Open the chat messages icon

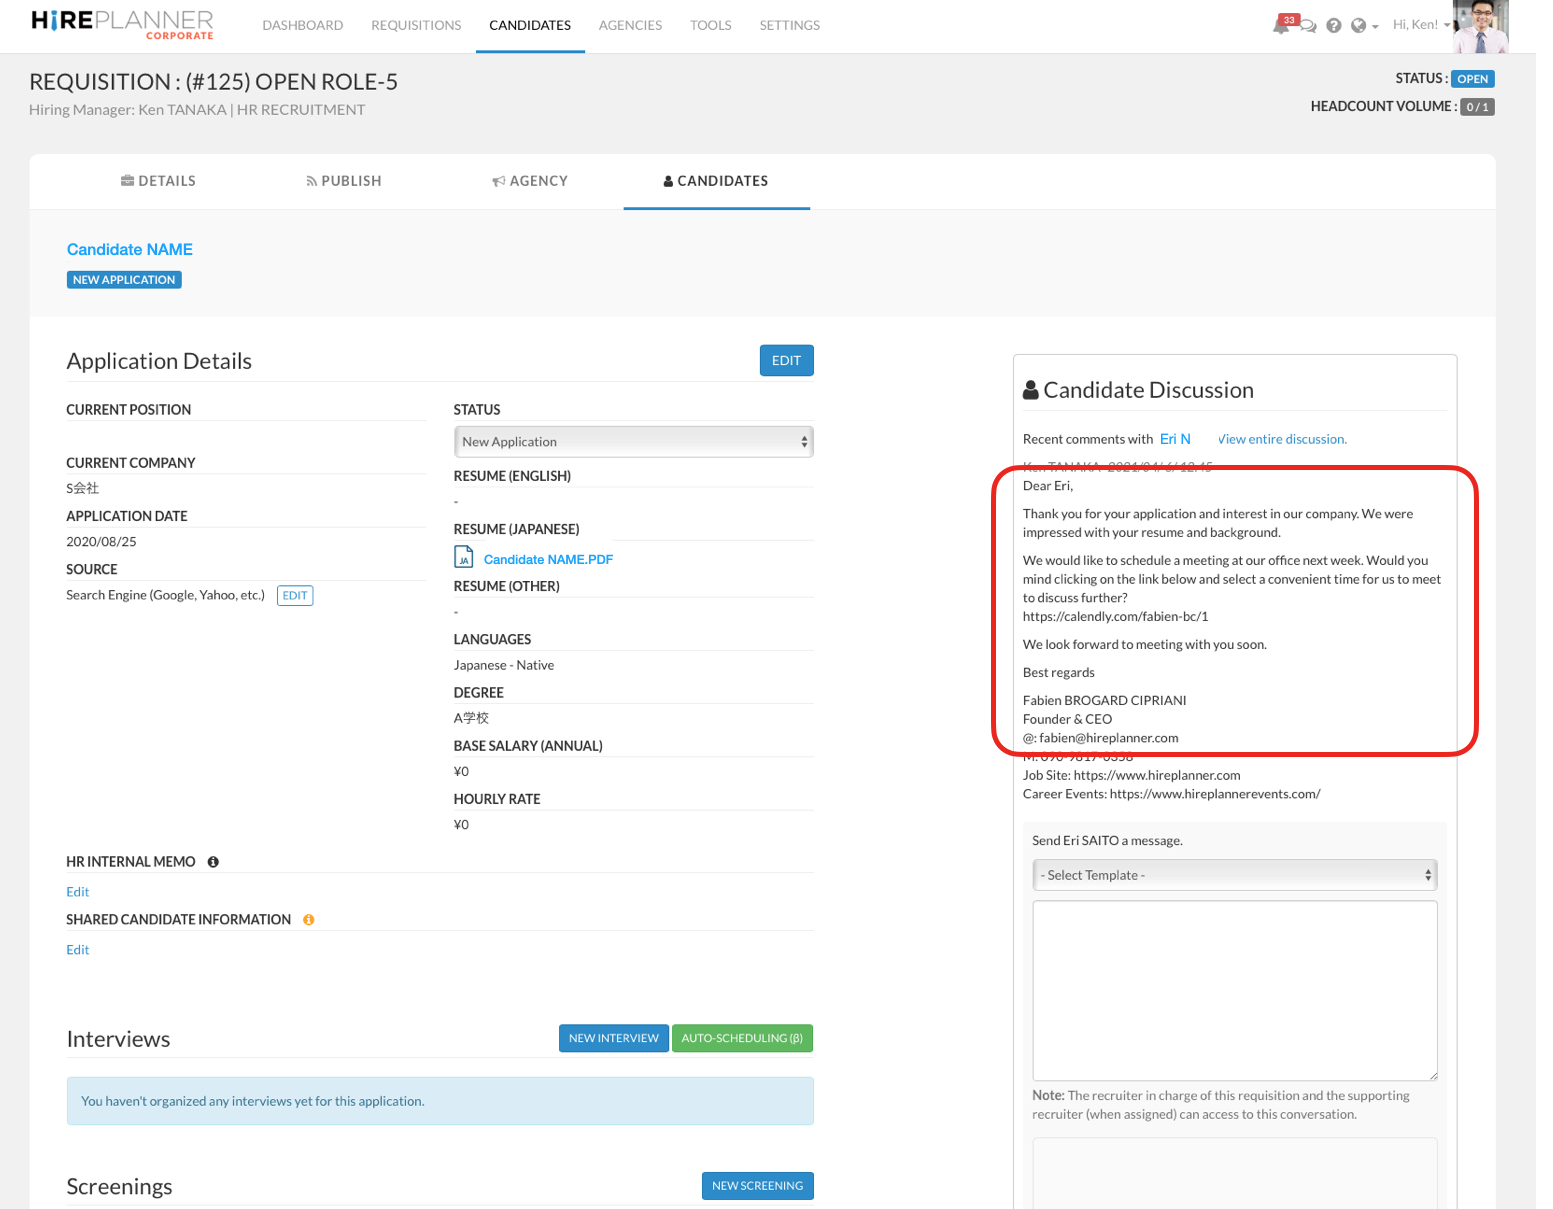pos(1308,26)
